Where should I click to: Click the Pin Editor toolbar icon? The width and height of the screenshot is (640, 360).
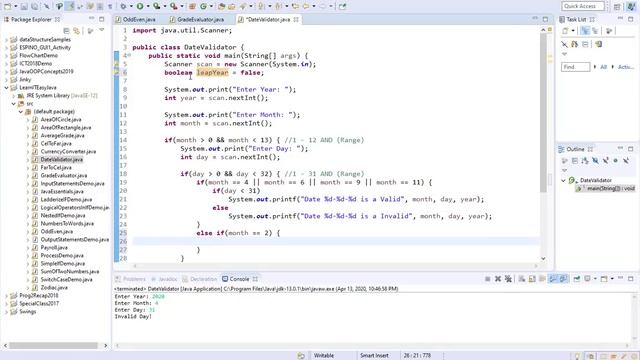342,7
